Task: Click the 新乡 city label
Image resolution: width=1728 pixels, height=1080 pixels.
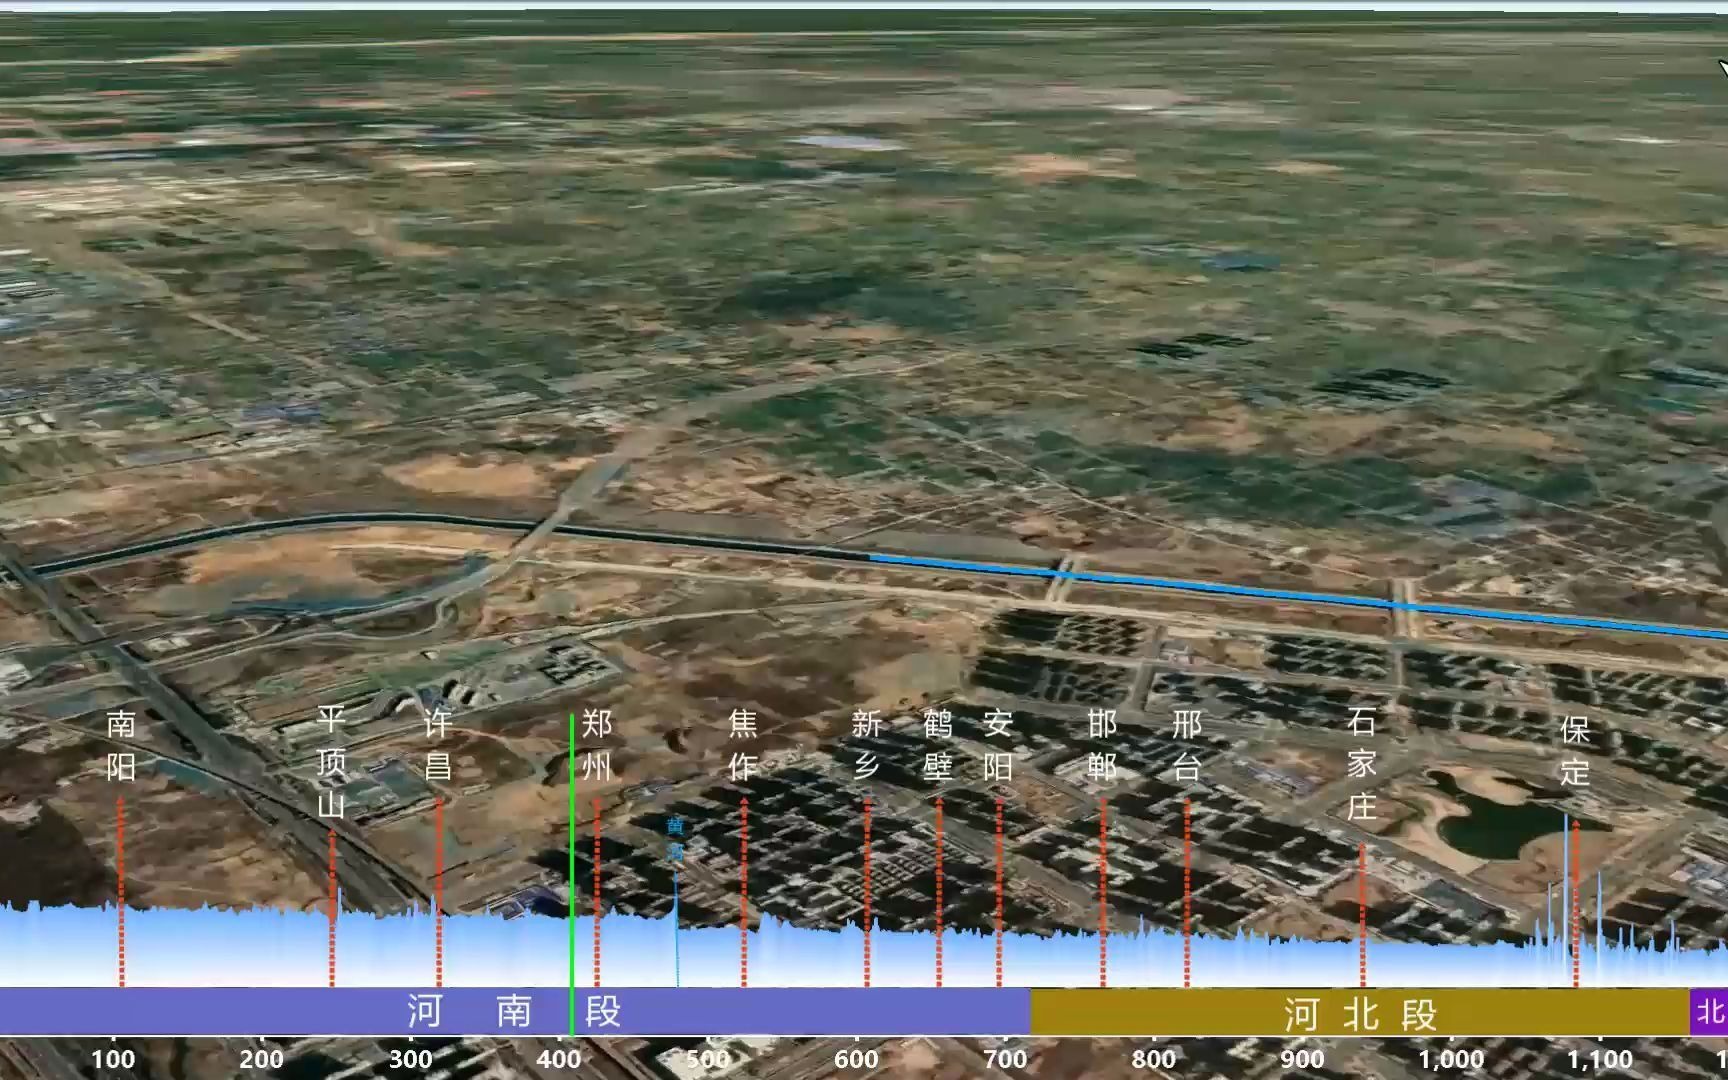Action: 867,745
